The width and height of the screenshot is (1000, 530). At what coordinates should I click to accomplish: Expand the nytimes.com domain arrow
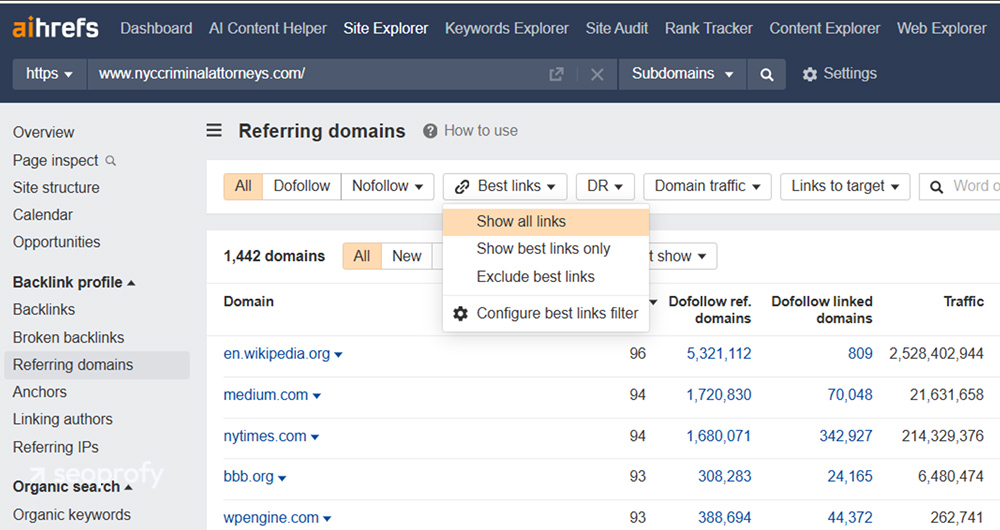[x=314, y=438]
